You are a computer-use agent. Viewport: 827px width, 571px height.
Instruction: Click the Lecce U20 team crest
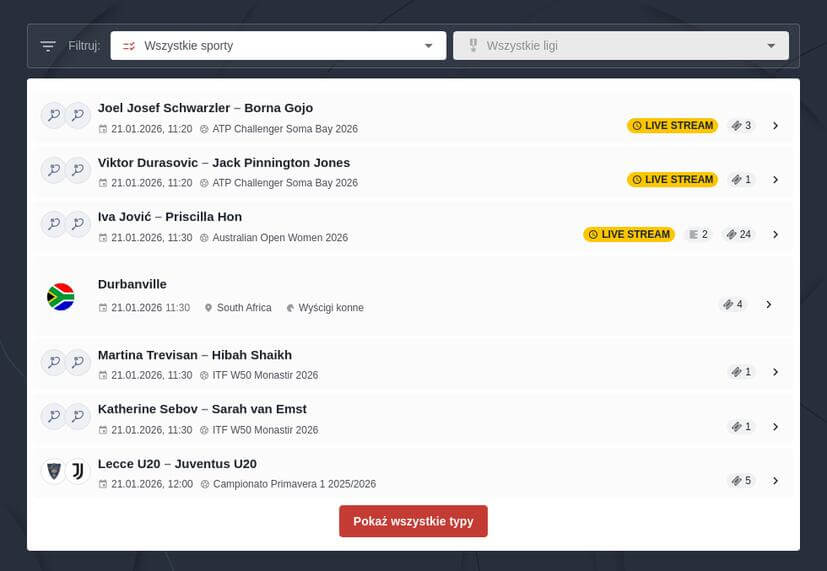[53, 471]
